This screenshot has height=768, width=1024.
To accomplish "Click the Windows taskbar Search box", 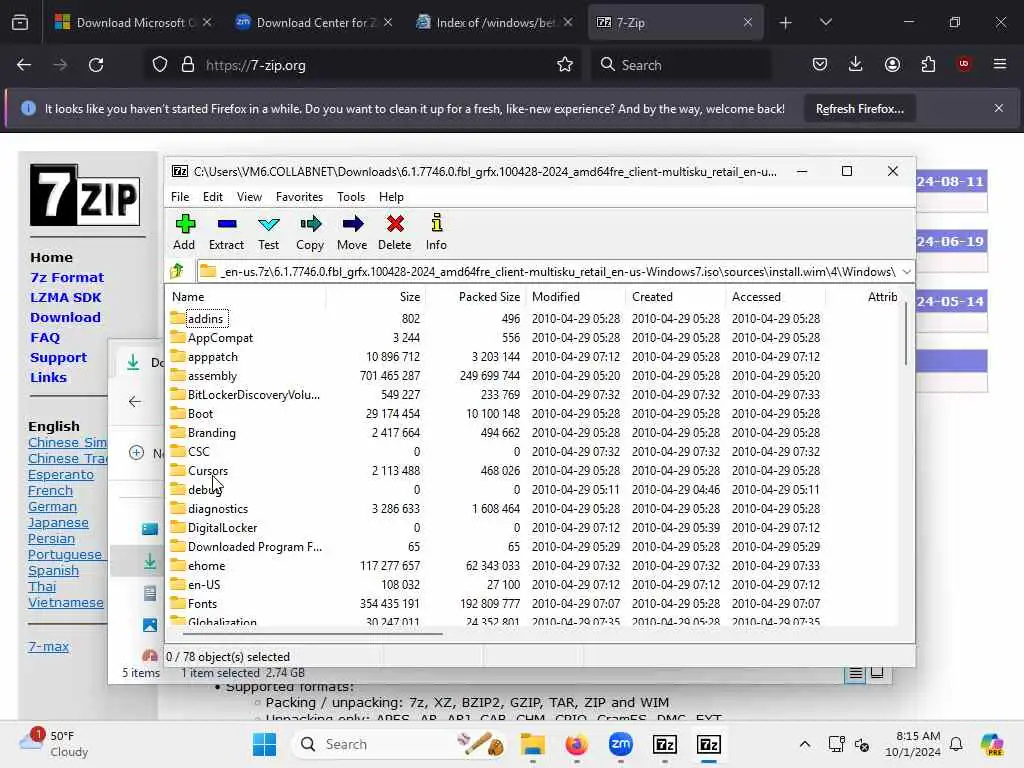I will tap(398, 744).
